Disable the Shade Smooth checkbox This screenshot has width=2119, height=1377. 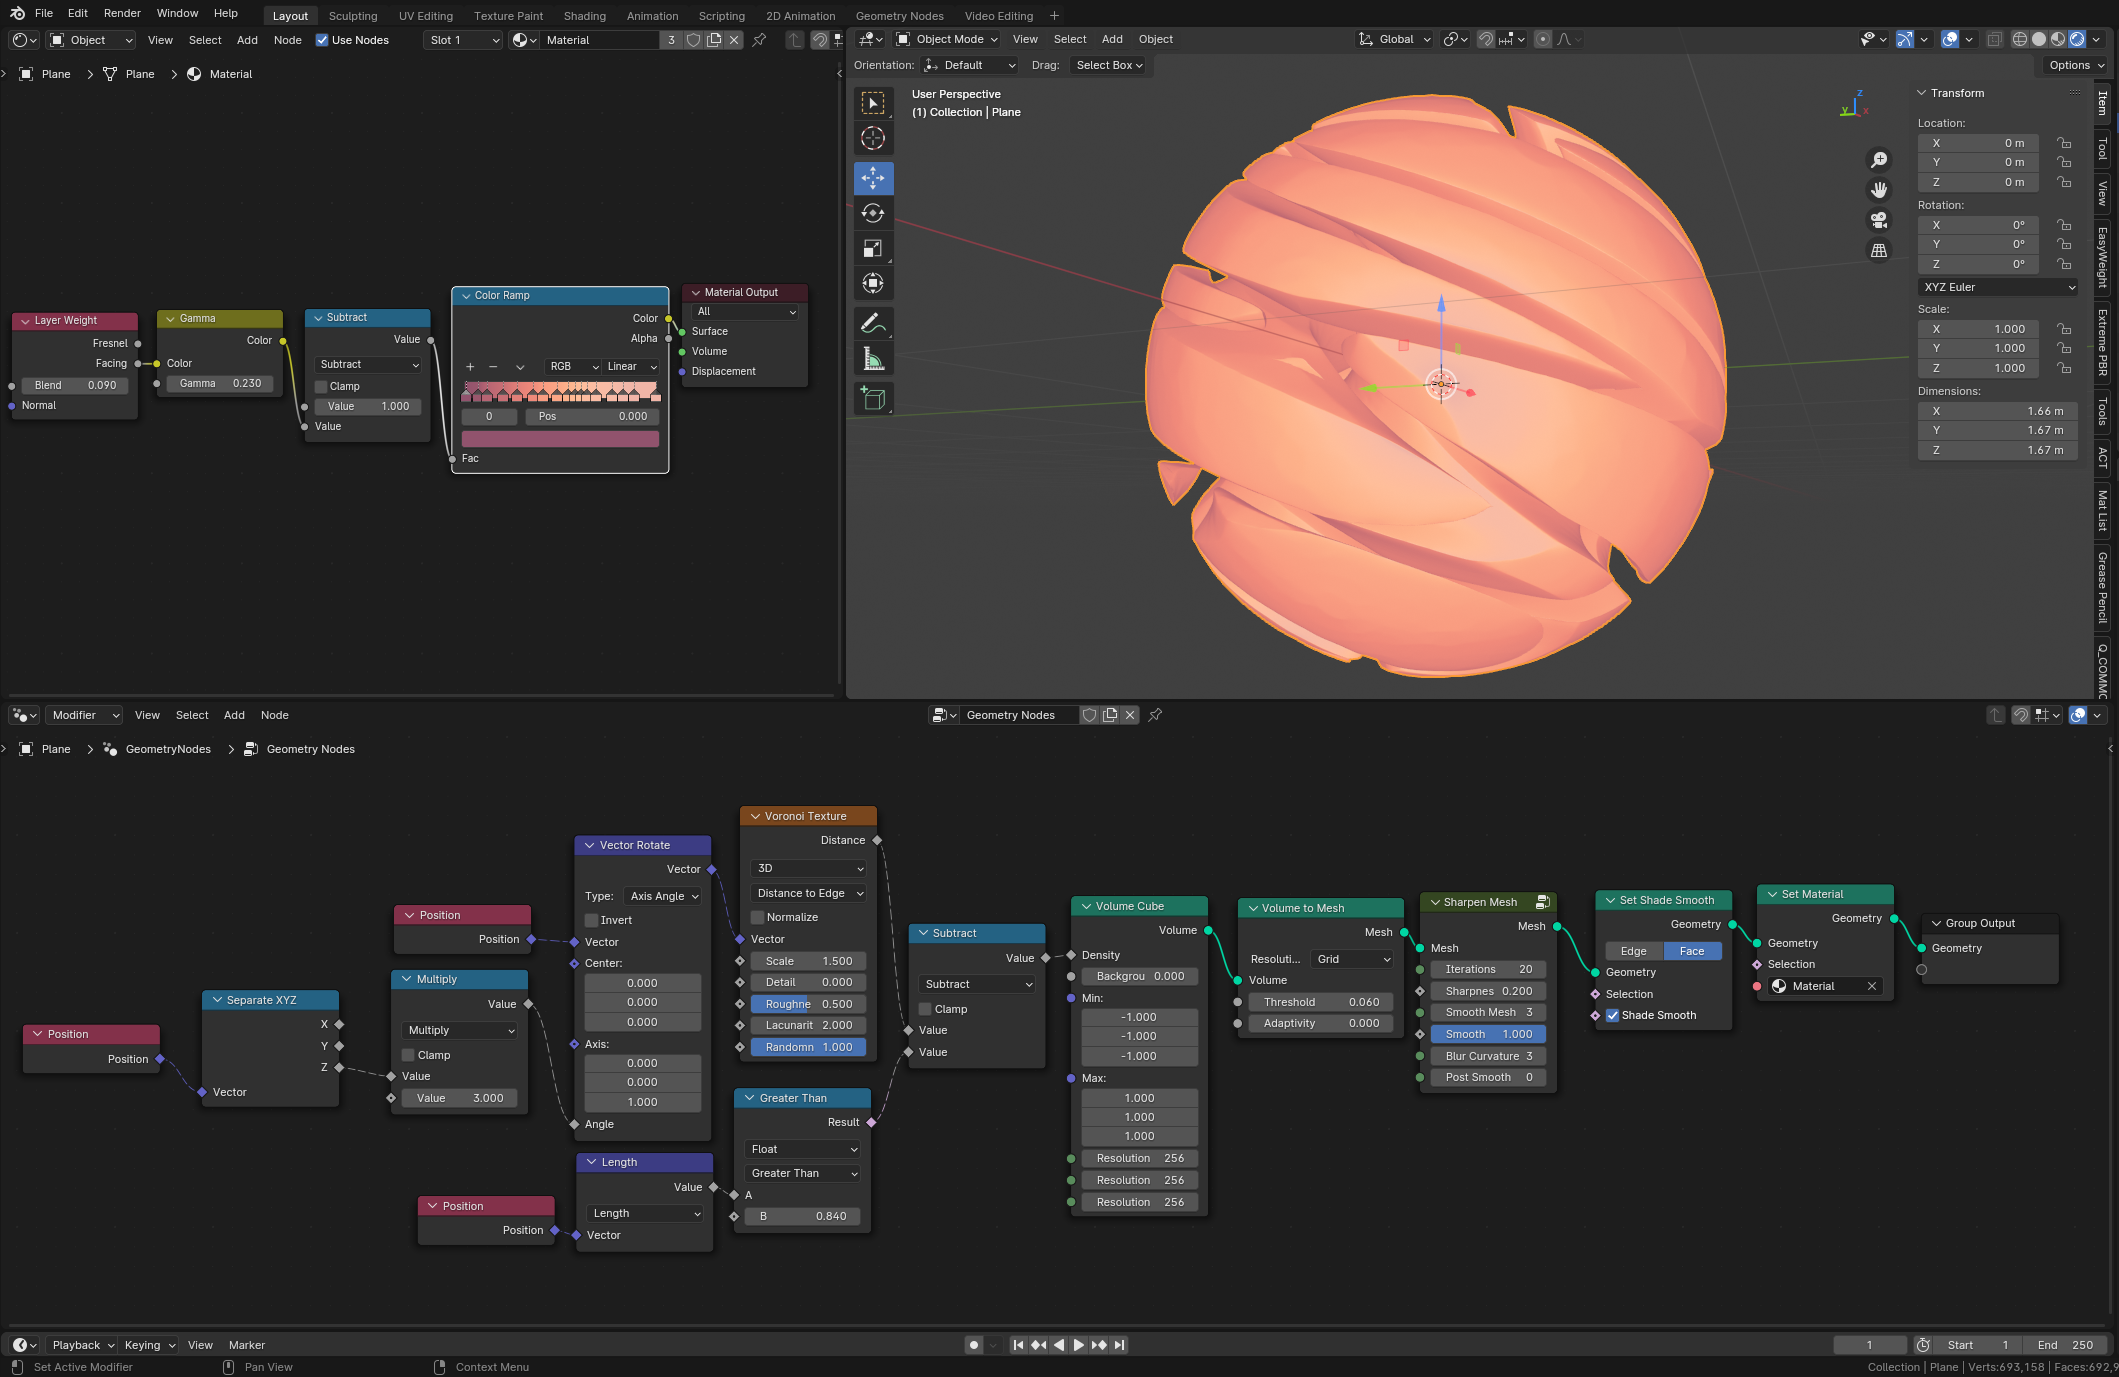click(x=1612, y=1015)
